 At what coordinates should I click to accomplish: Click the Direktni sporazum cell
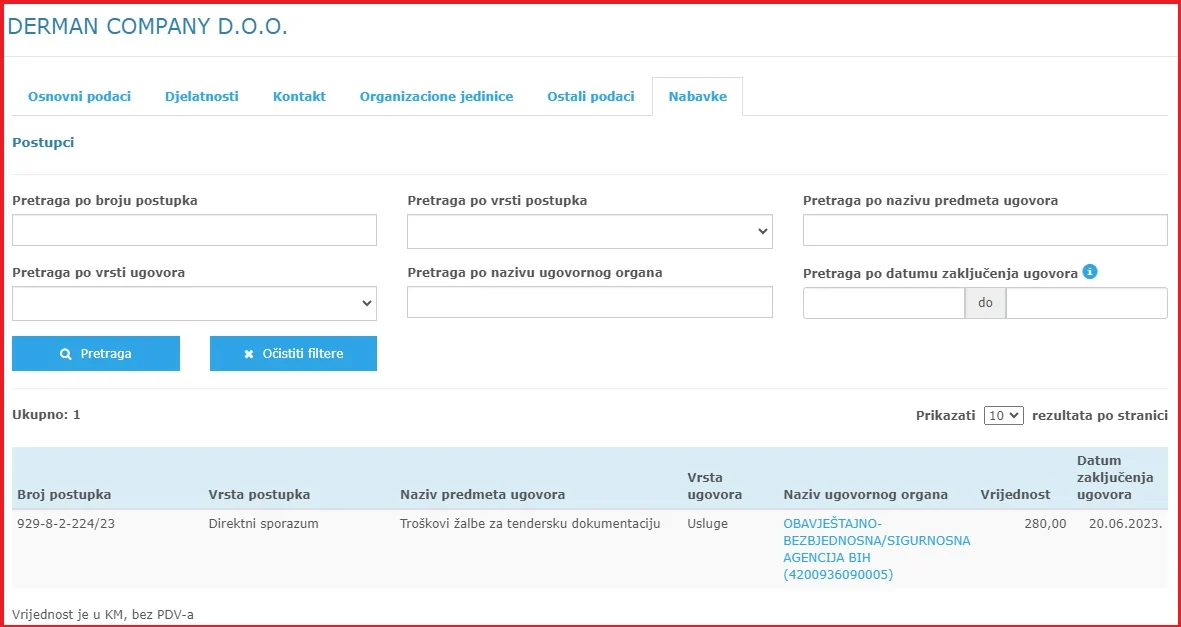click(x=263, y=523)
